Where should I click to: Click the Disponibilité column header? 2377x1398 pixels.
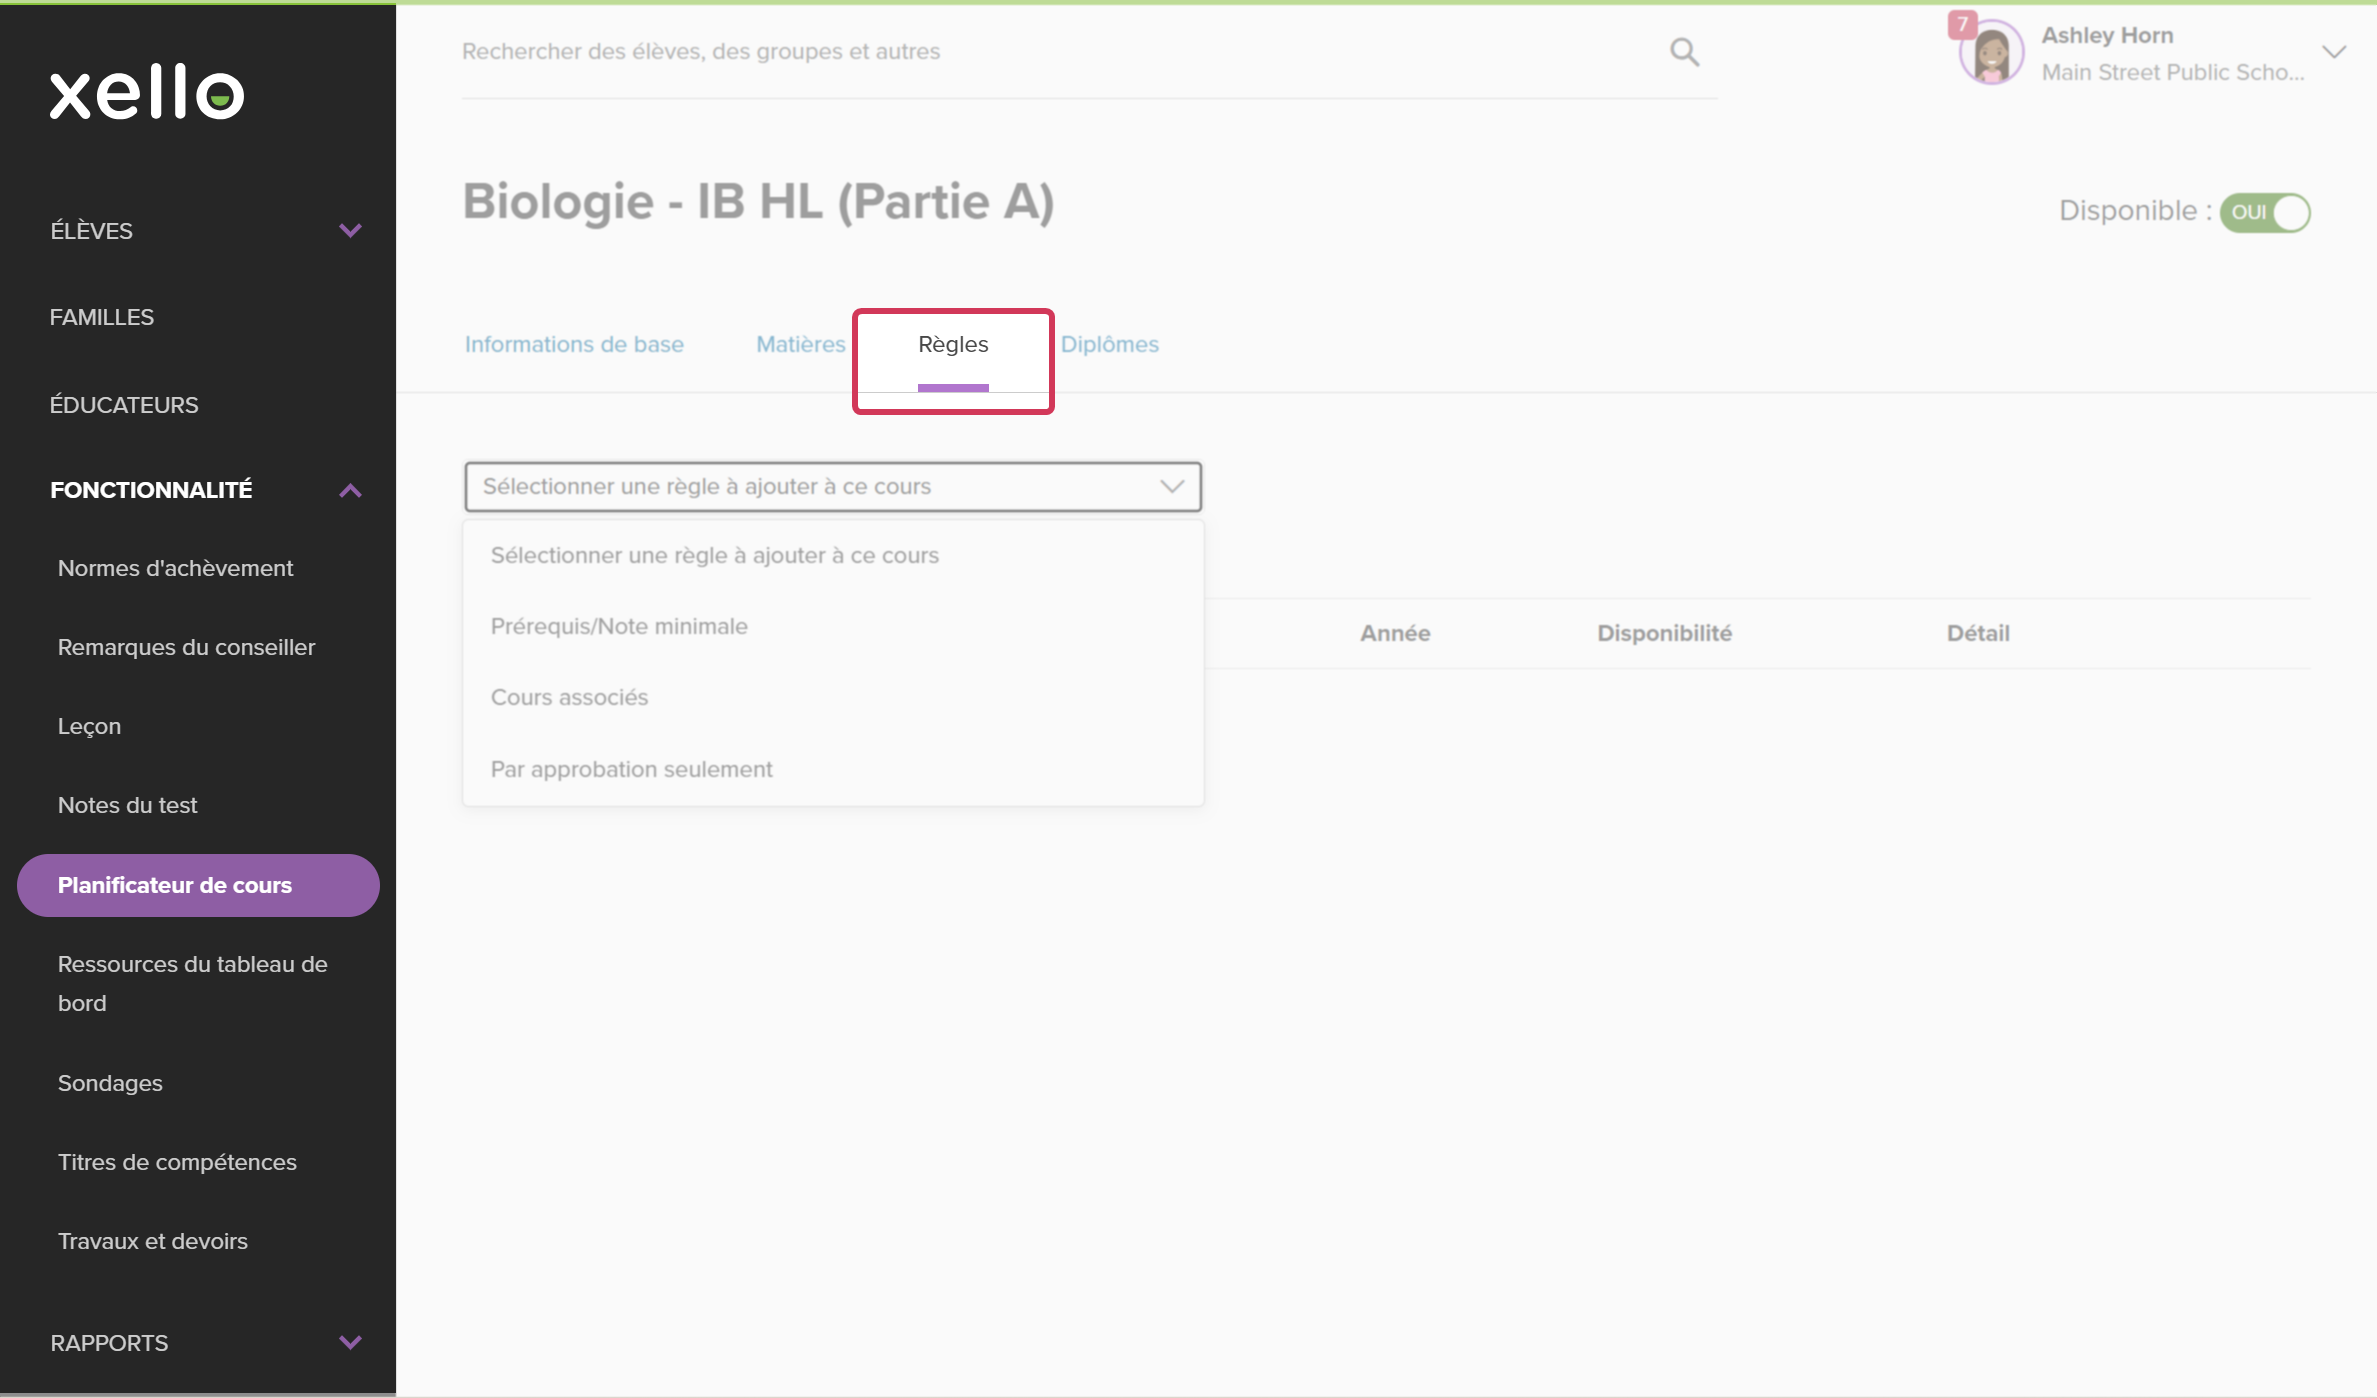point(1664,633)
